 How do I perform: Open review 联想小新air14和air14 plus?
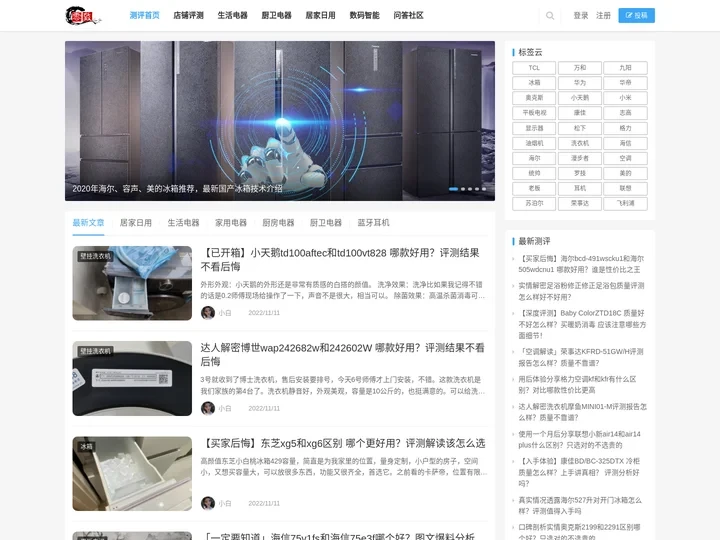coord(579,439)
